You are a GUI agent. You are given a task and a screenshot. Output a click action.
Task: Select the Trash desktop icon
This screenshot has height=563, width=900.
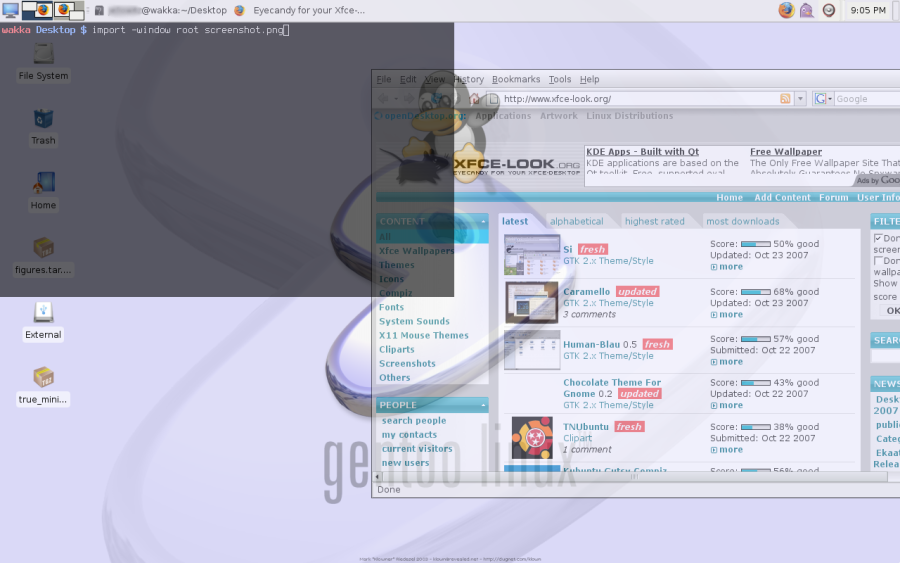click(x=43, y=127)
